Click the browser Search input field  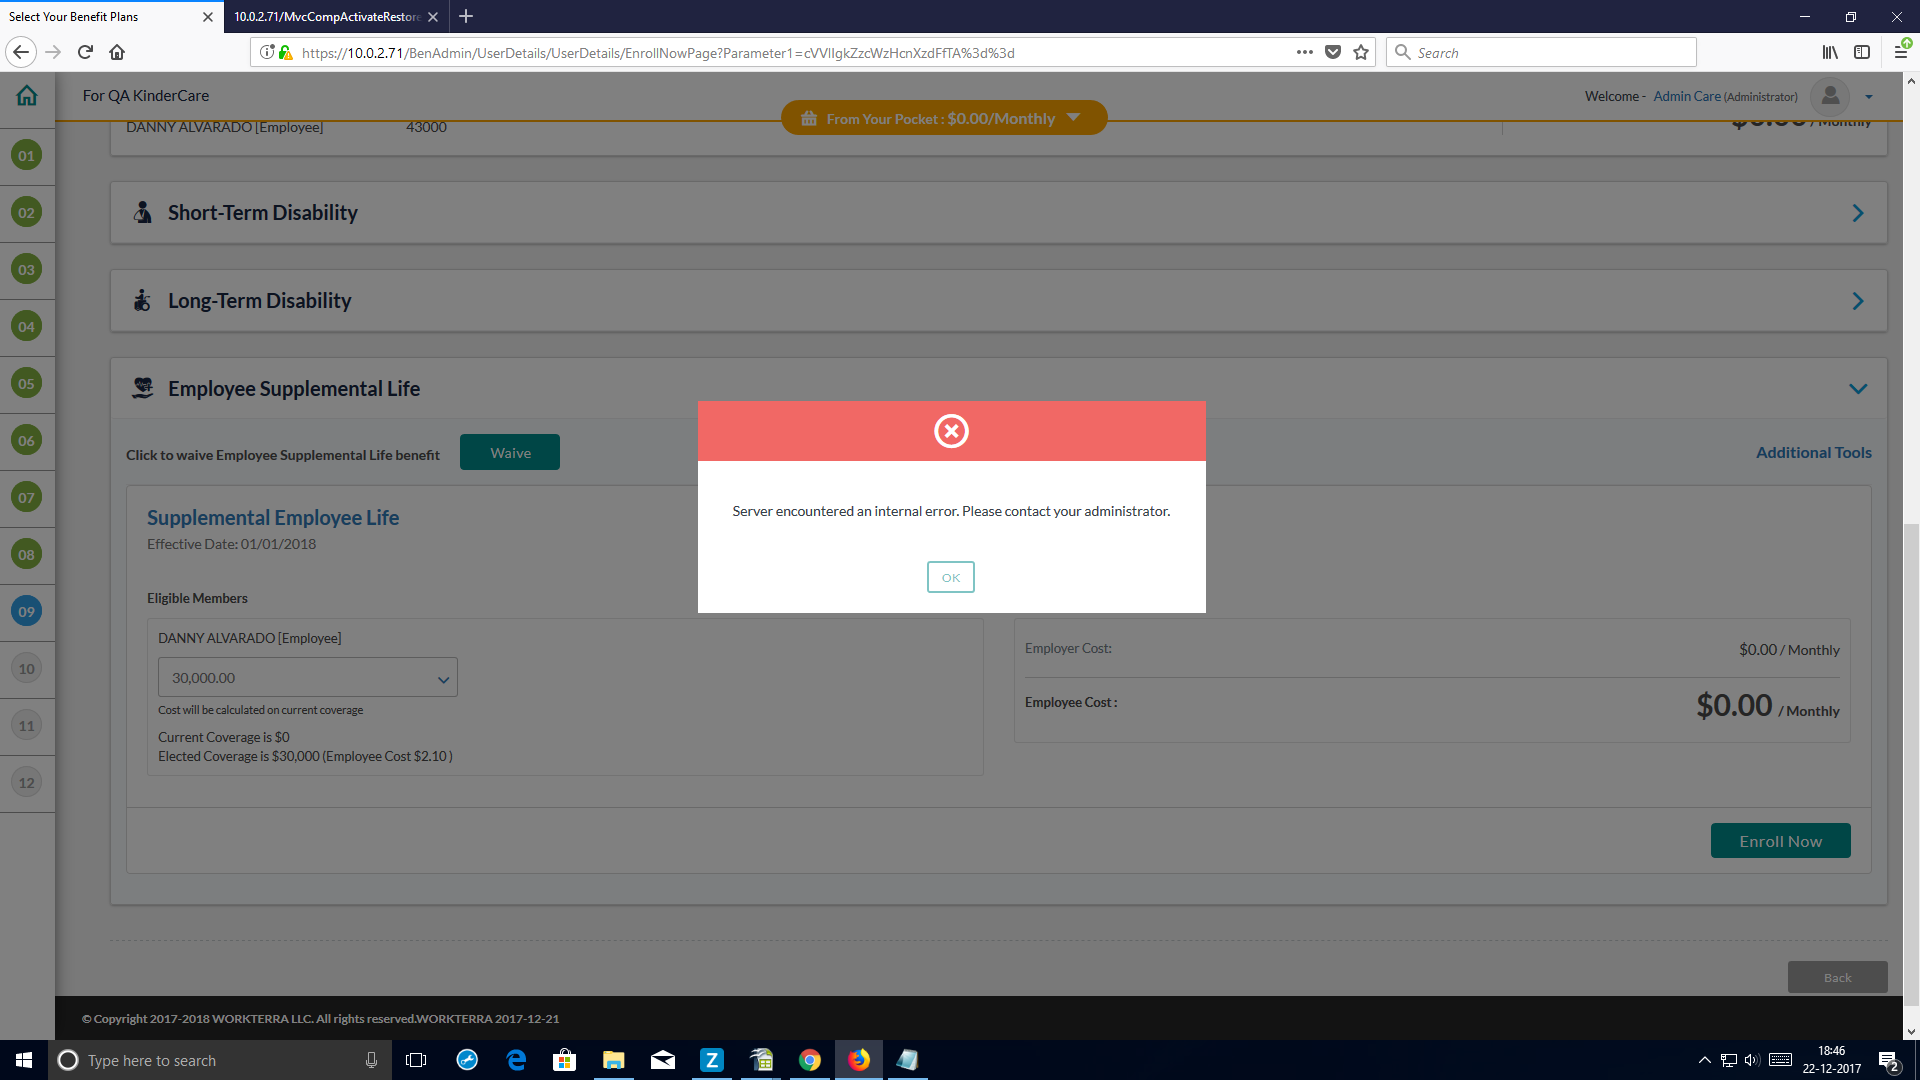pos(1550,52)
